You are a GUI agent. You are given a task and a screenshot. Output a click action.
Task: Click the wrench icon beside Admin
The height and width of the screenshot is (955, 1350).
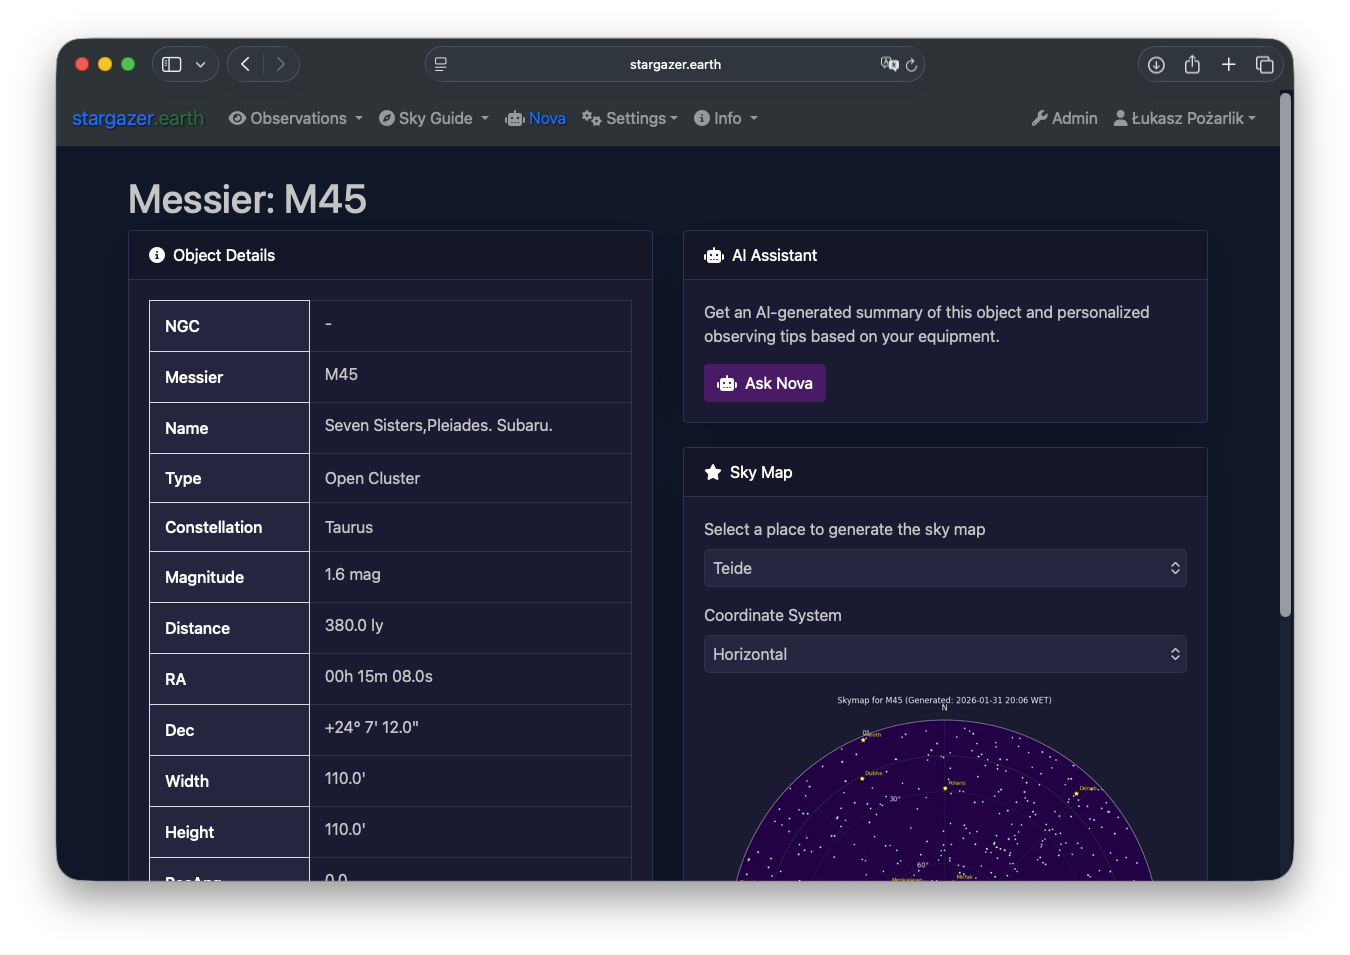(x=1040, y=118)
